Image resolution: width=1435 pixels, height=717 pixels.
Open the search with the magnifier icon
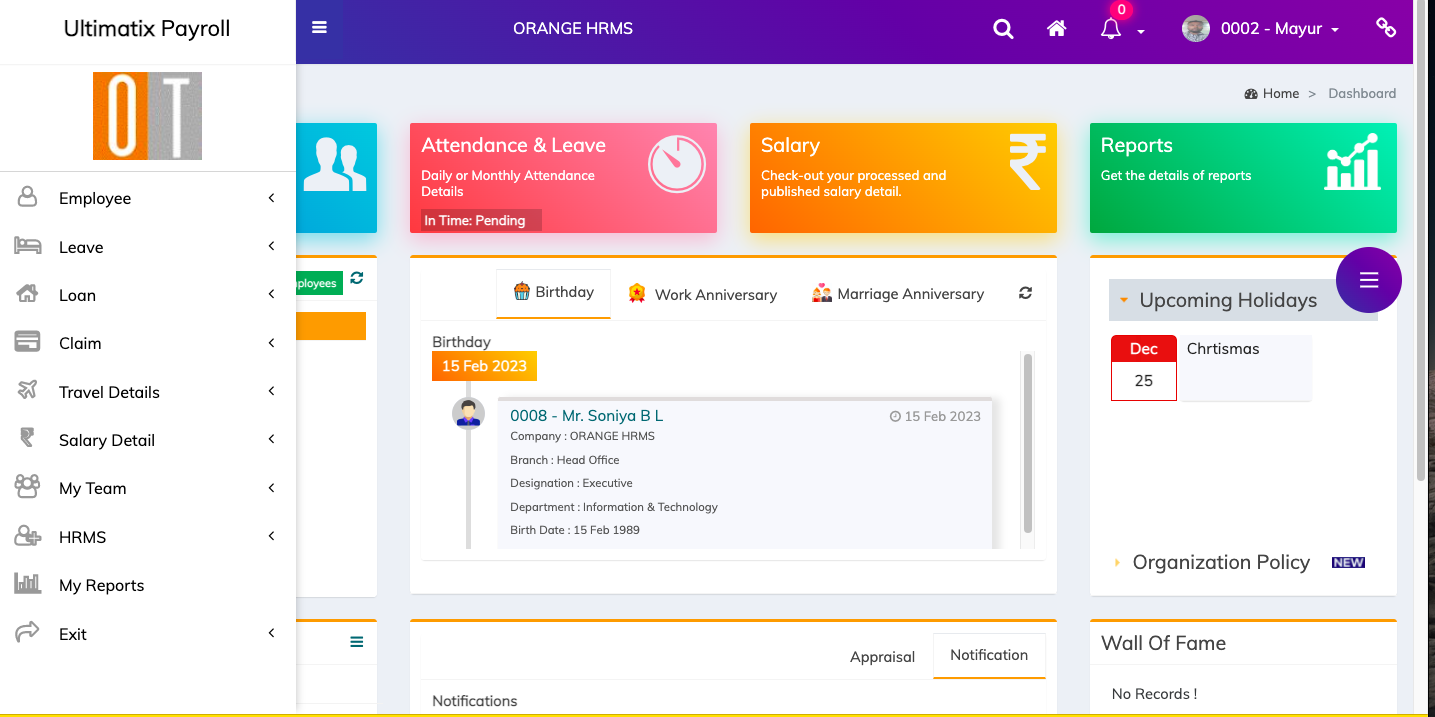[1003, 28]
